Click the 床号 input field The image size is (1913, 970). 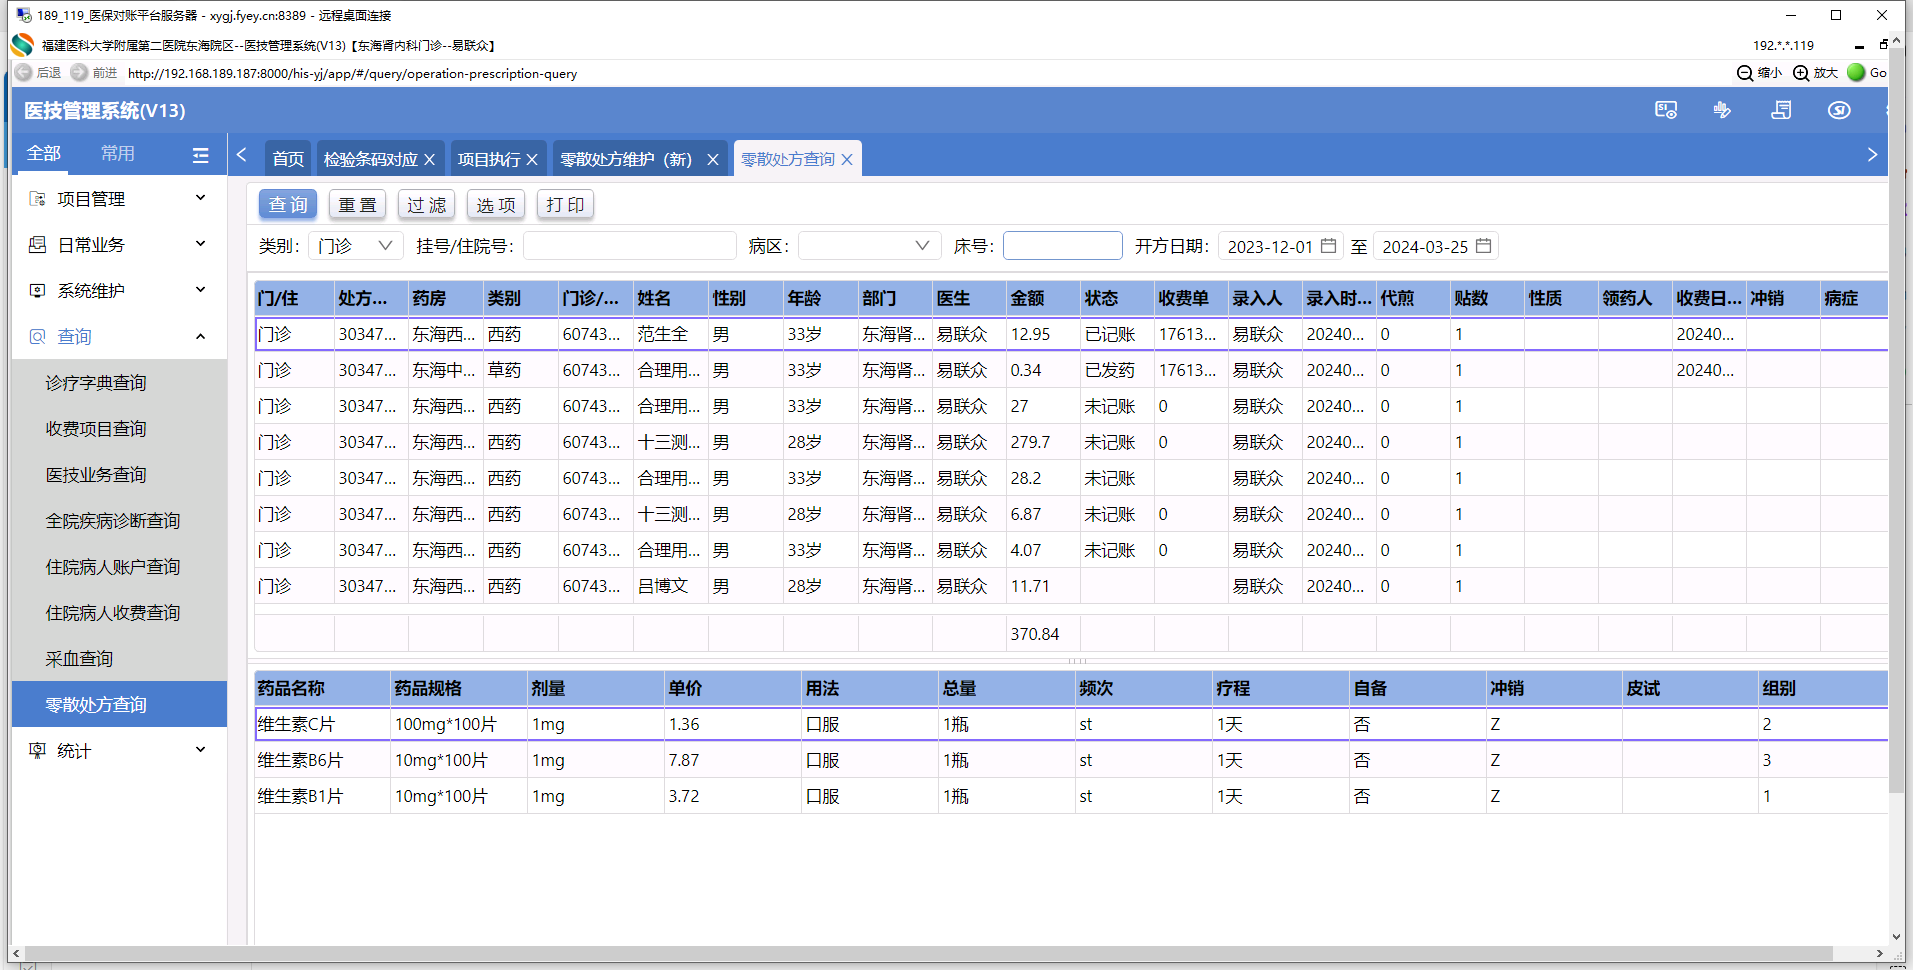(1062, 246)
